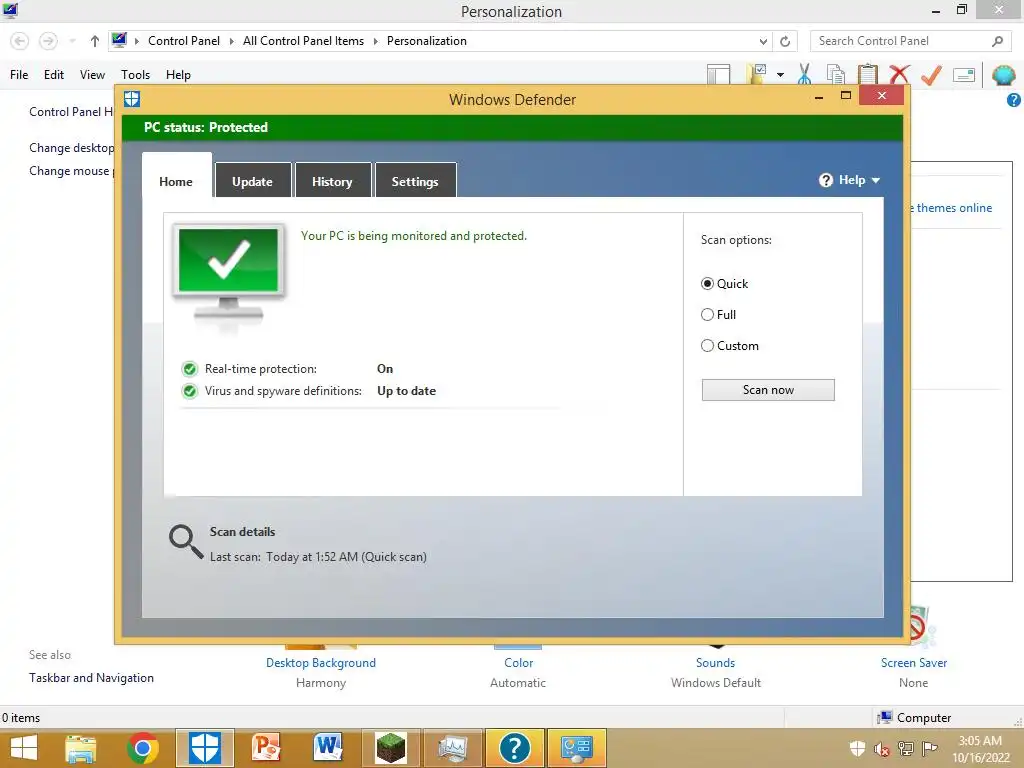Image resolution: width=1024 pixels, height=768 pixels.
Task: Open the recent locations dropdown arrow
Action: coord(72,41)
